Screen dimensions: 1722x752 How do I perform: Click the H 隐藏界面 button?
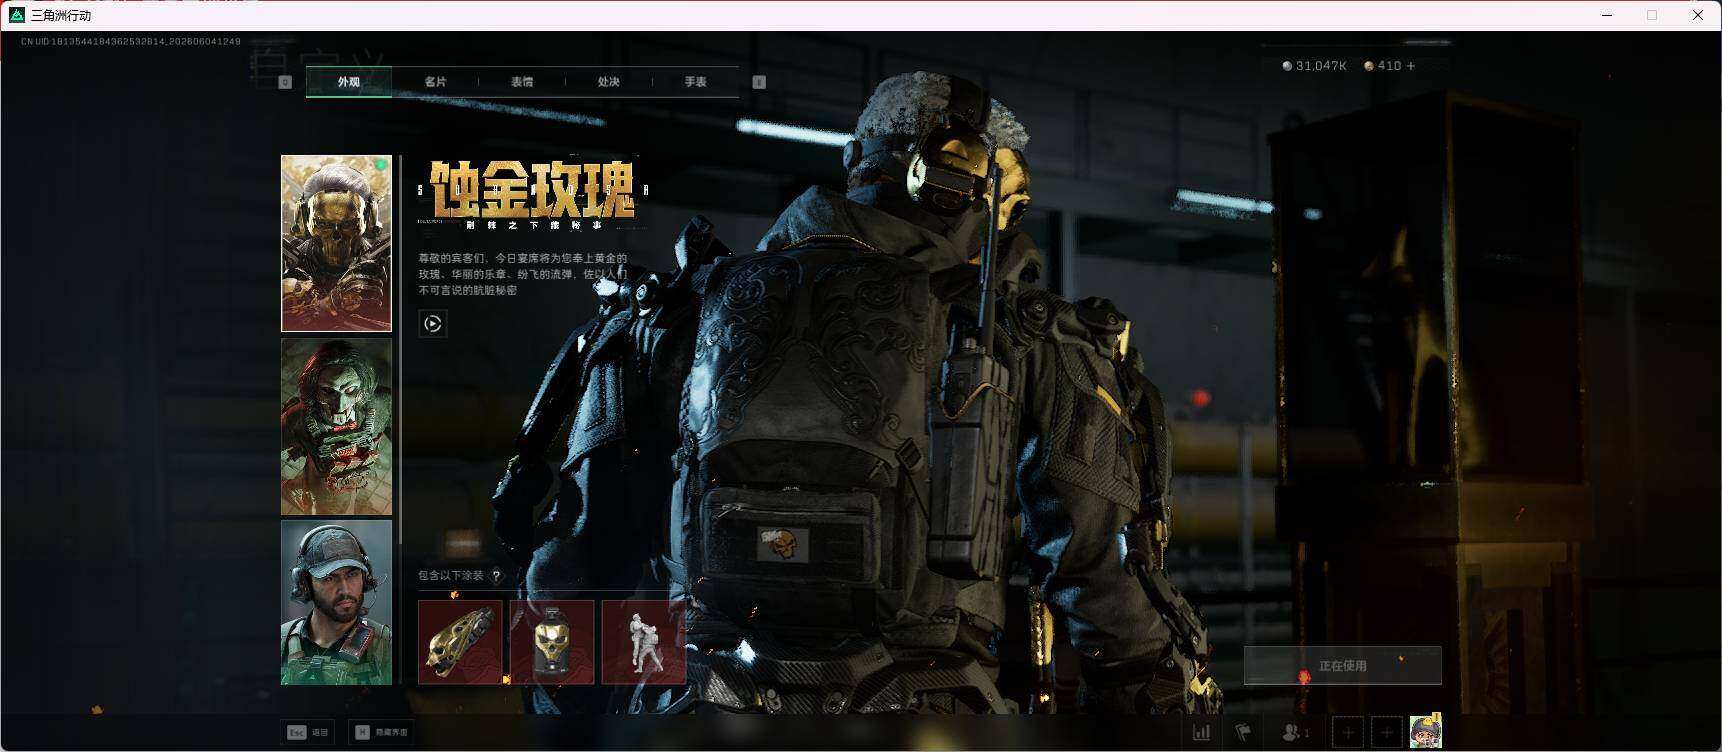point(382,732)
